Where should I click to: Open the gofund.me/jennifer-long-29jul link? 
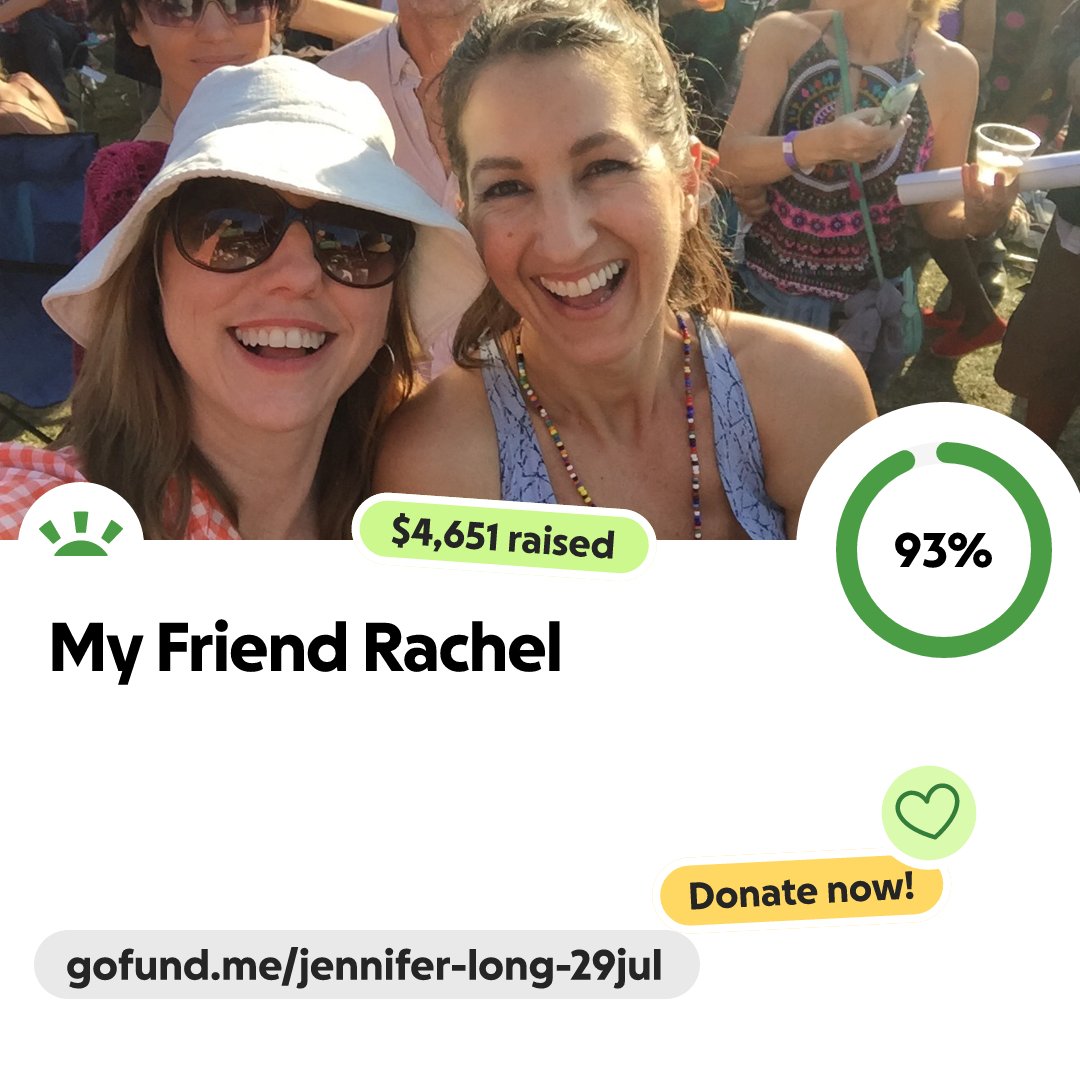click(x=366, y=964)
